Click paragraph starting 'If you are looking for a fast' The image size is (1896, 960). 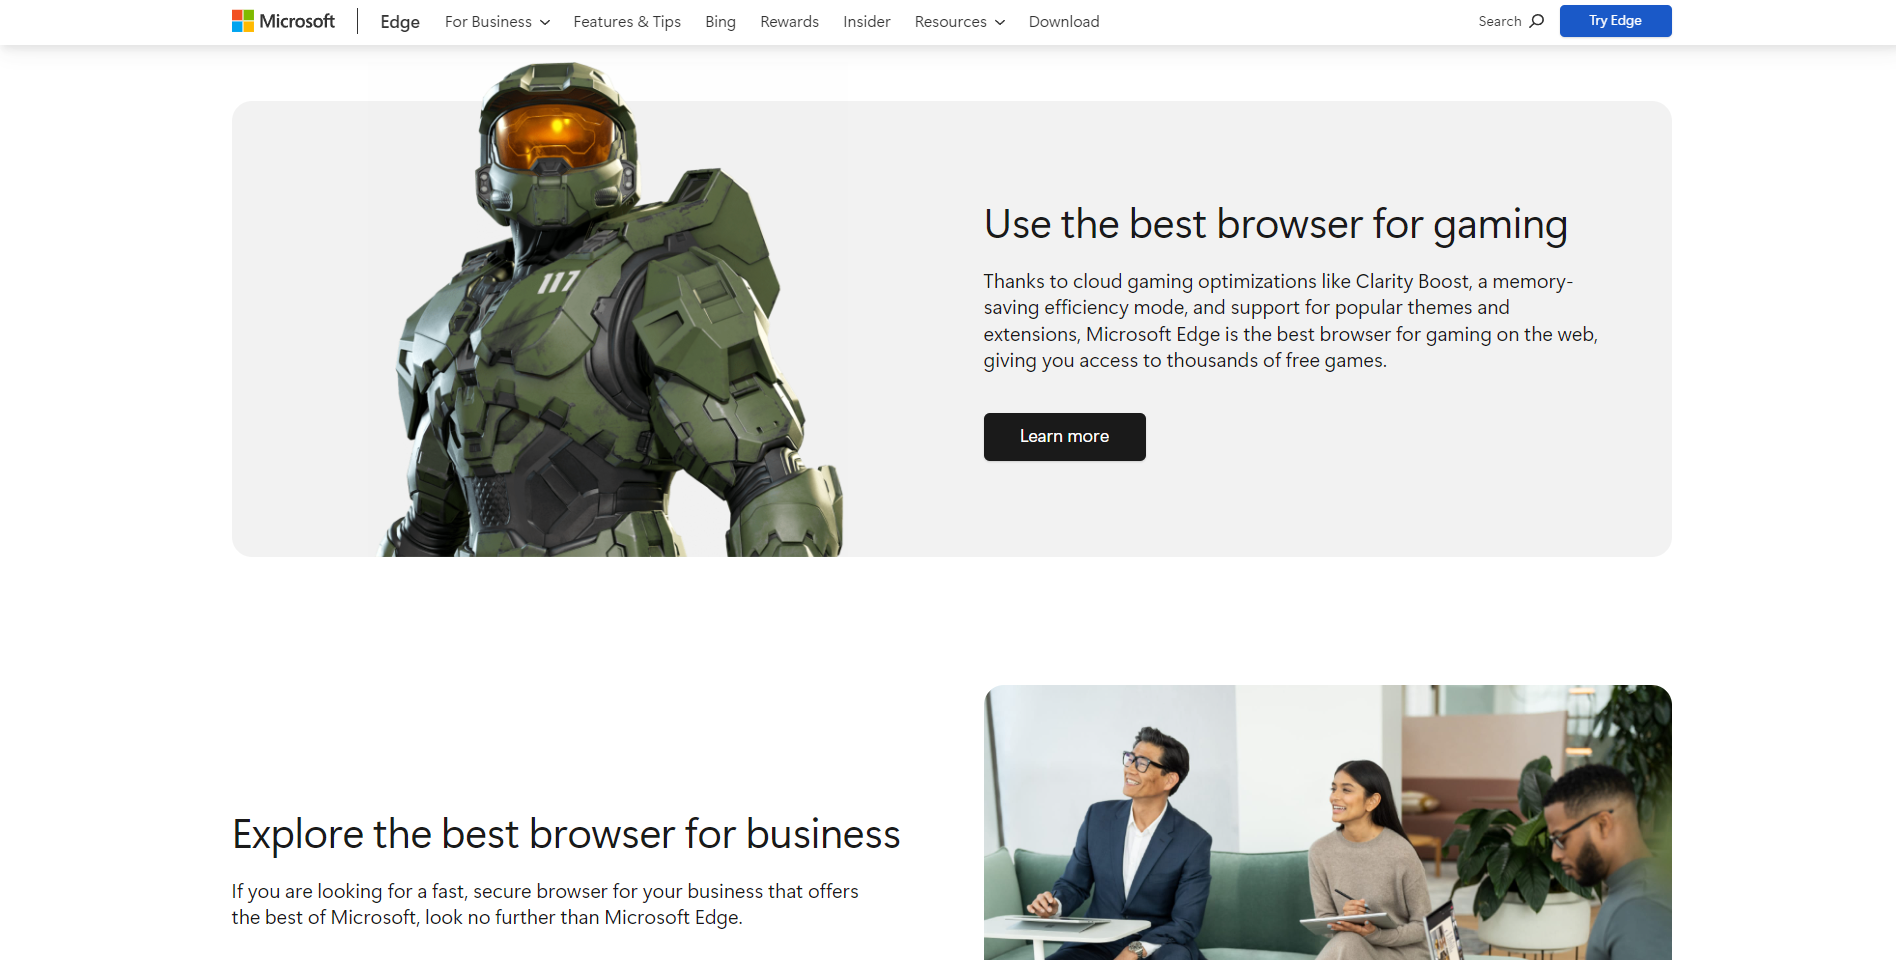point(545,904)
